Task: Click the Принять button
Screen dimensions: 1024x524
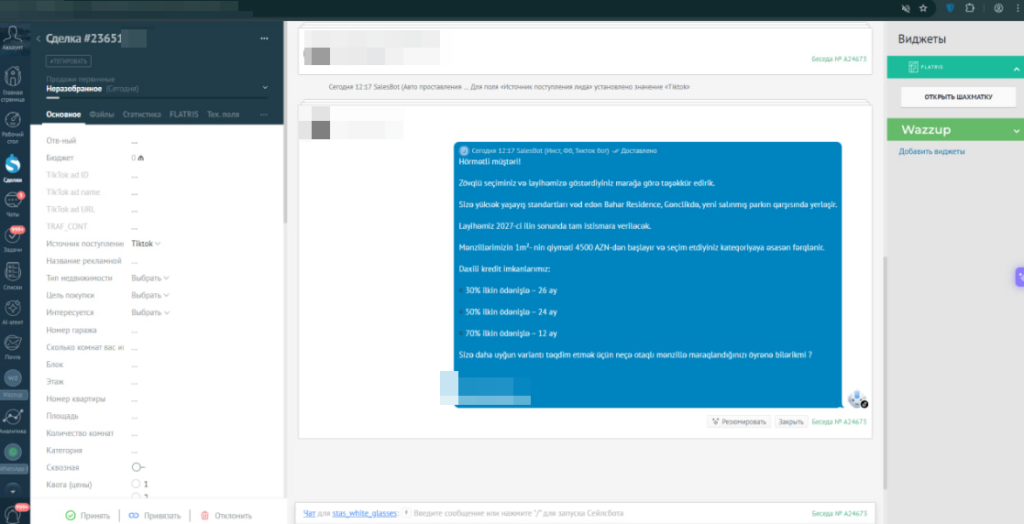Action: [x=87, y=515]
